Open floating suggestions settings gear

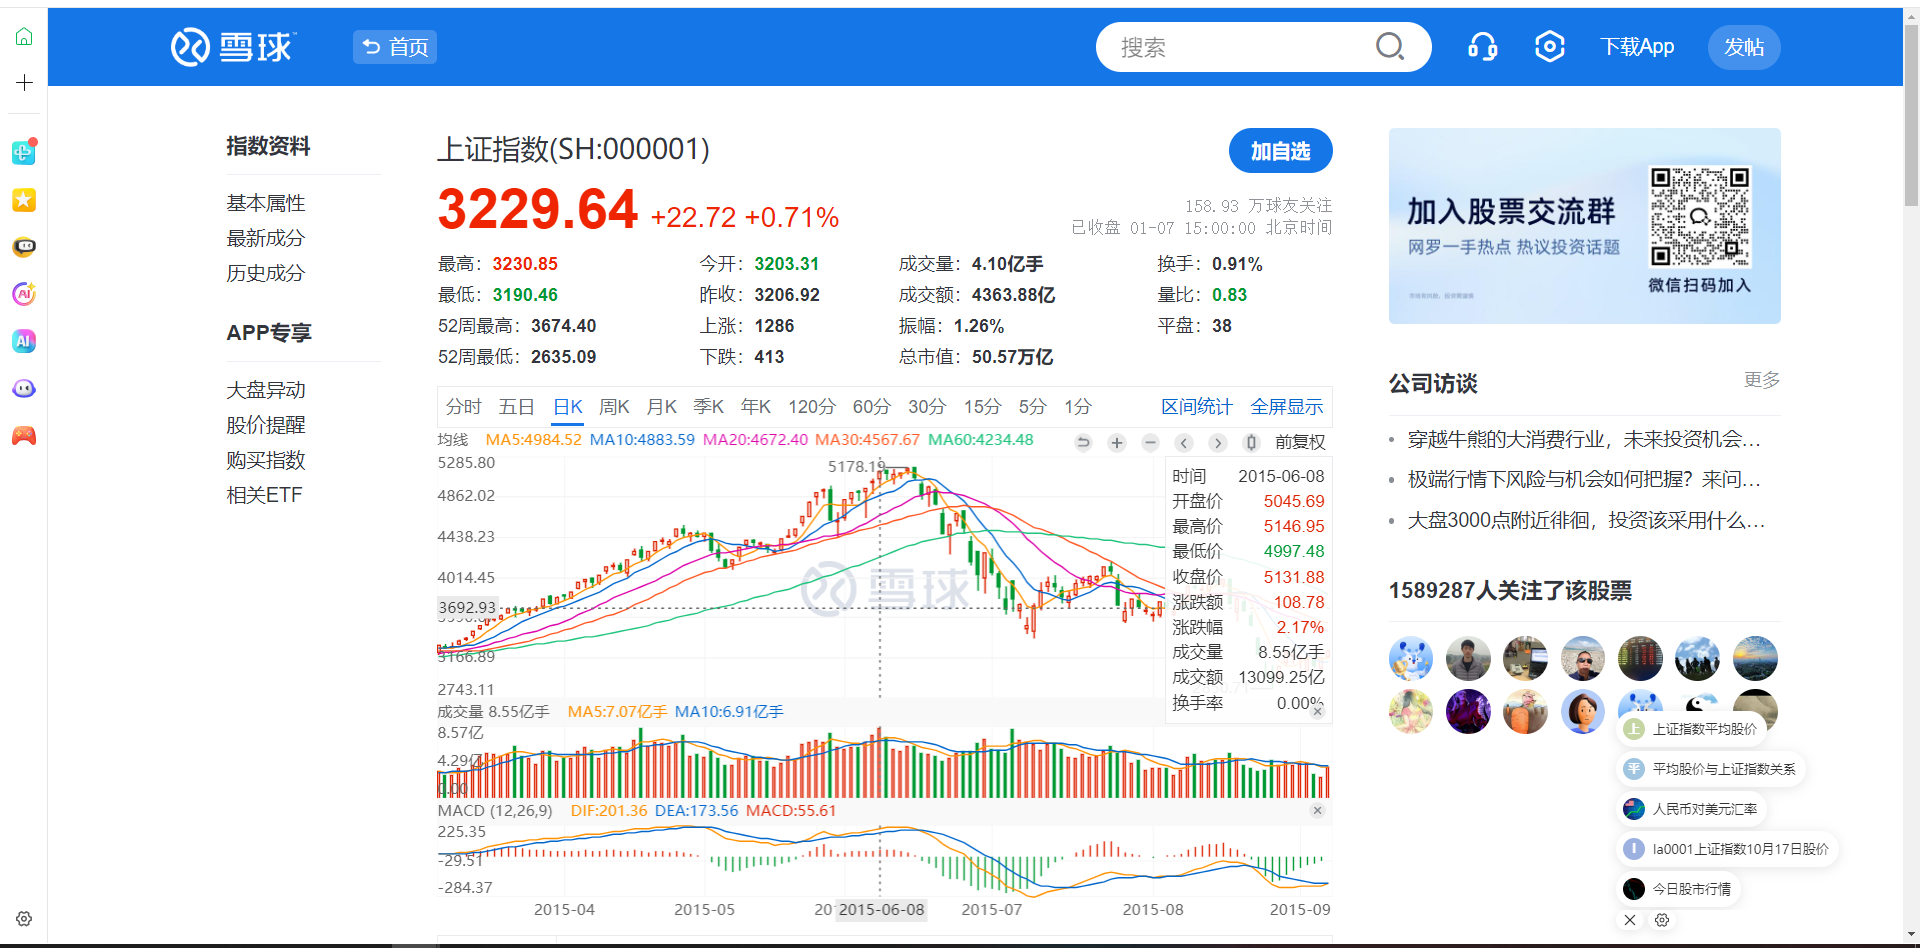(1662, 920)
